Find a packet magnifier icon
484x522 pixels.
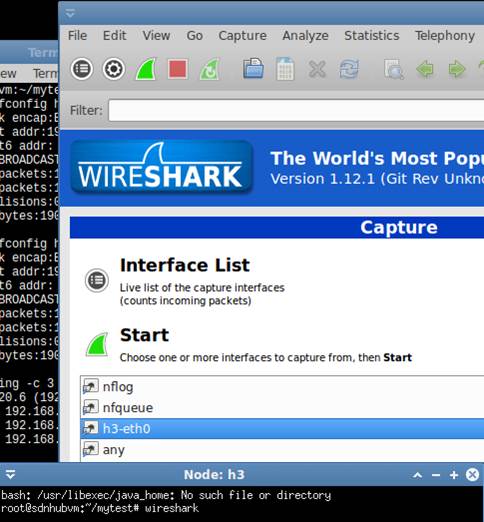pyautogui.click(x=393, y=69)
